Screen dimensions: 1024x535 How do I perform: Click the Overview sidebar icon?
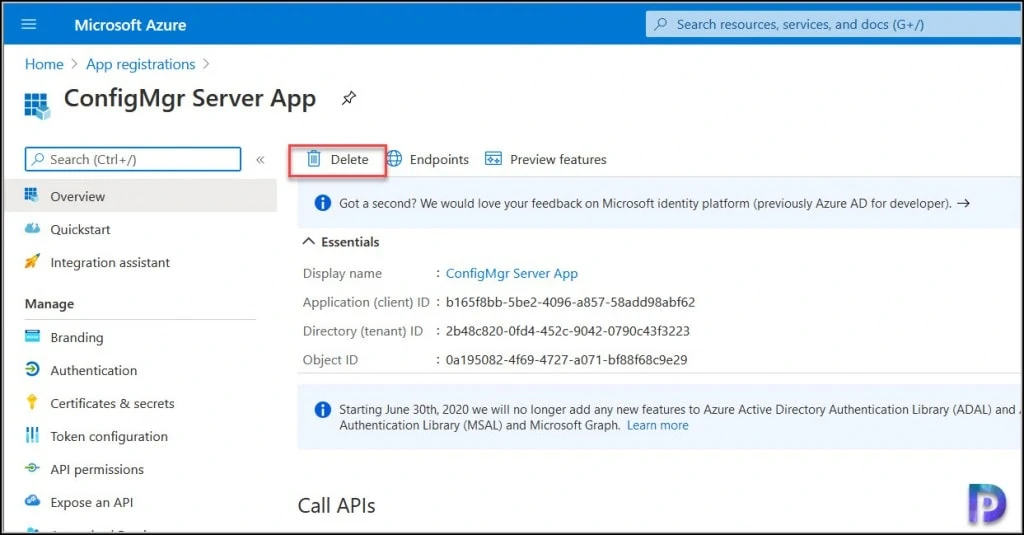[31, 195]
